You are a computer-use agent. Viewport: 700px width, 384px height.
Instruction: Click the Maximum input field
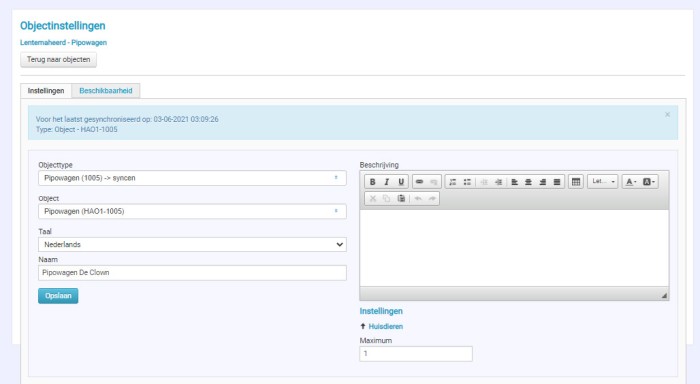416,354
